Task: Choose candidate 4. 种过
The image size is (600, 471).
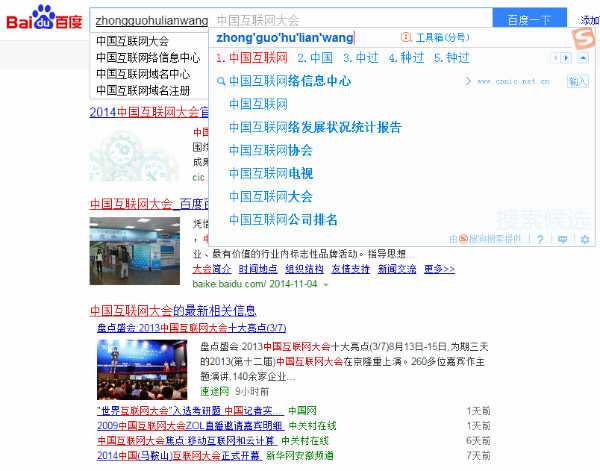Action: 406,58
